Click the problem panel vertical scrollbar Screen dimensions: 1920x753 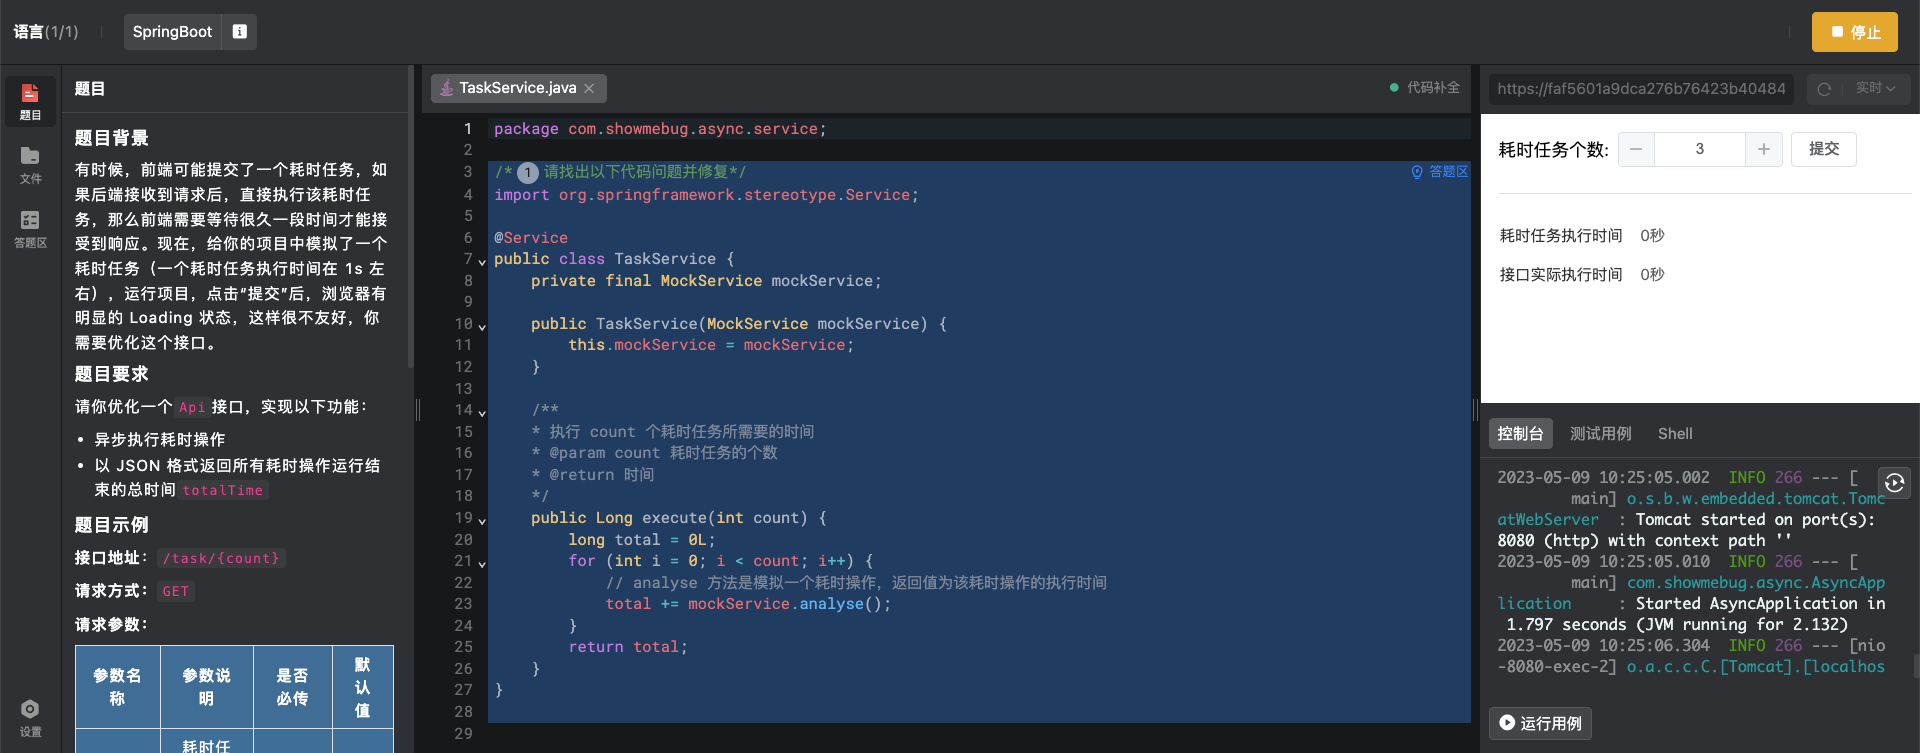pyautogui.click(x=410, y=216)
